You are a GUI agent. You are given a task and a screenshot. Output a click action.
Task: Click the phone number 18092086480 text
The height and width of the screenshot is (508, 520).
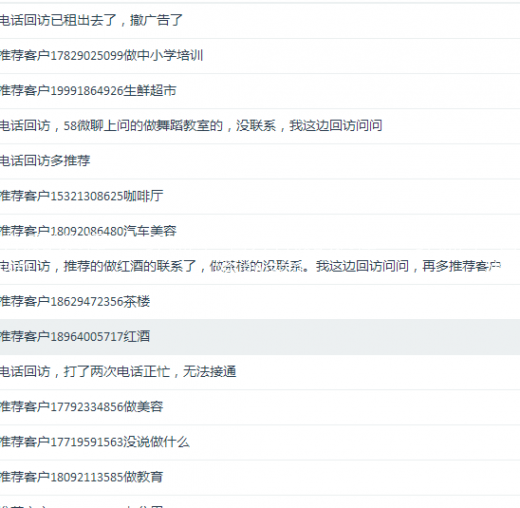(x=87, y=232)
